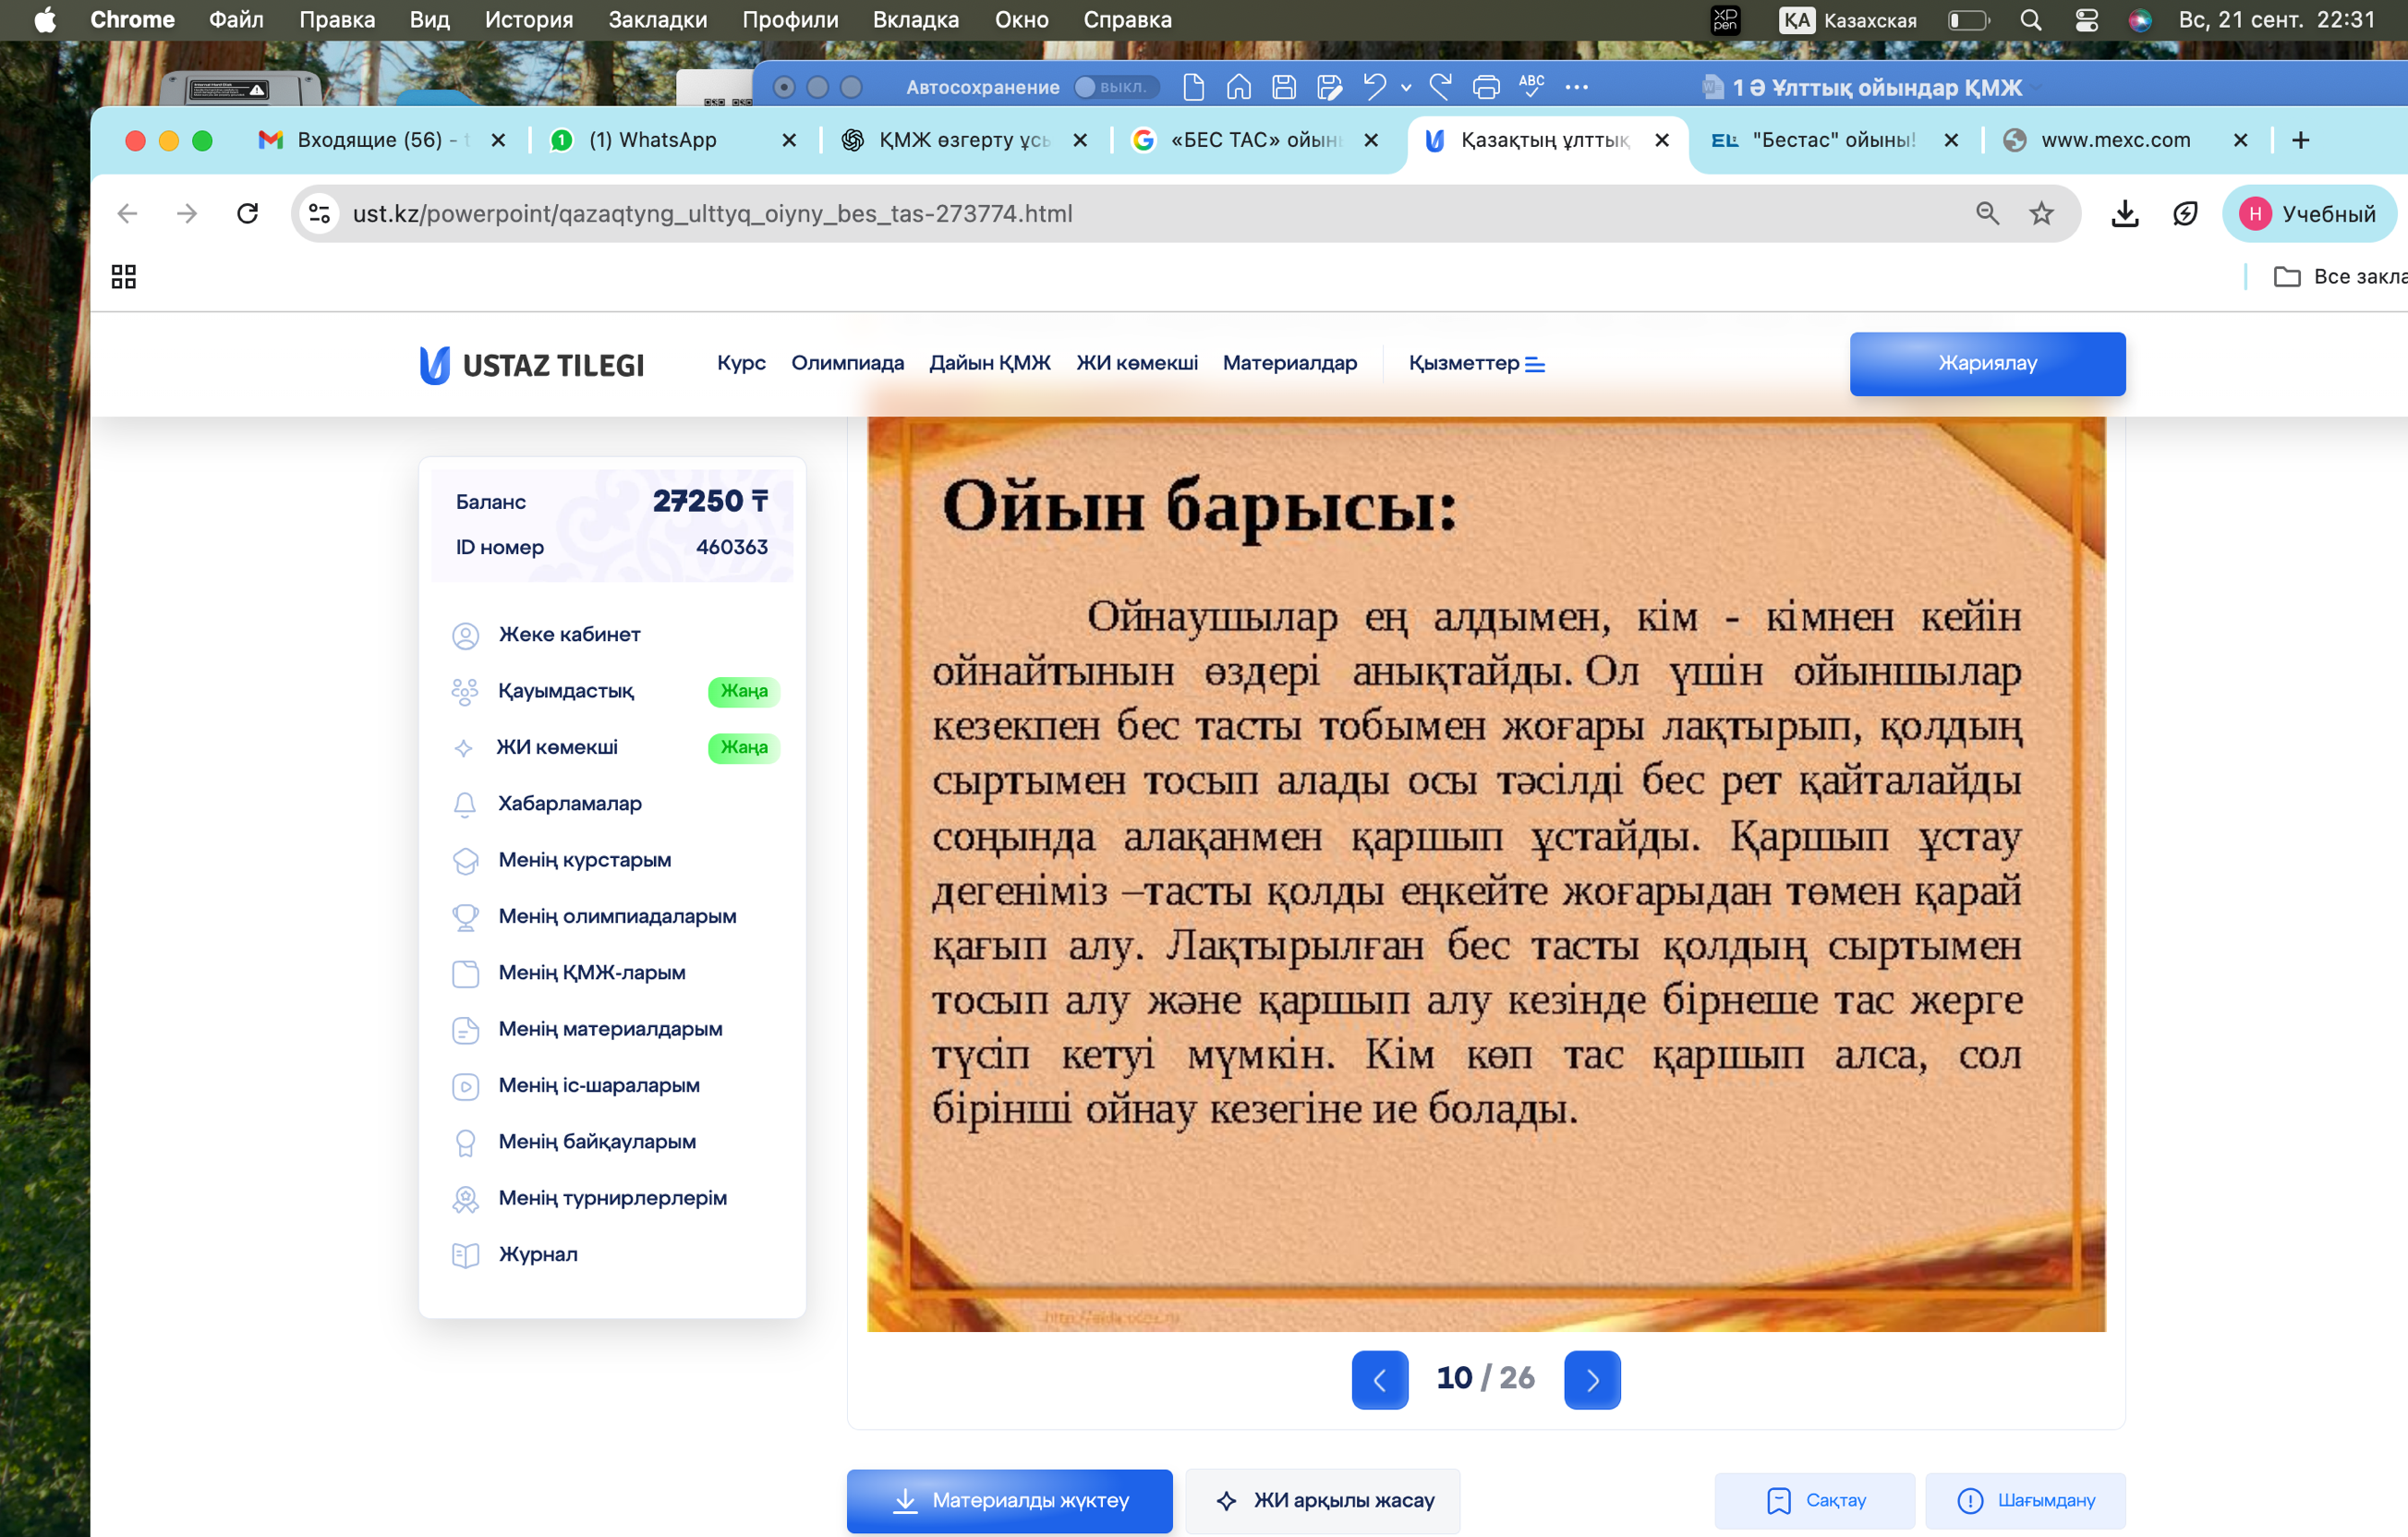Click the zoom magnifier in address bar

click(1986, 213)
